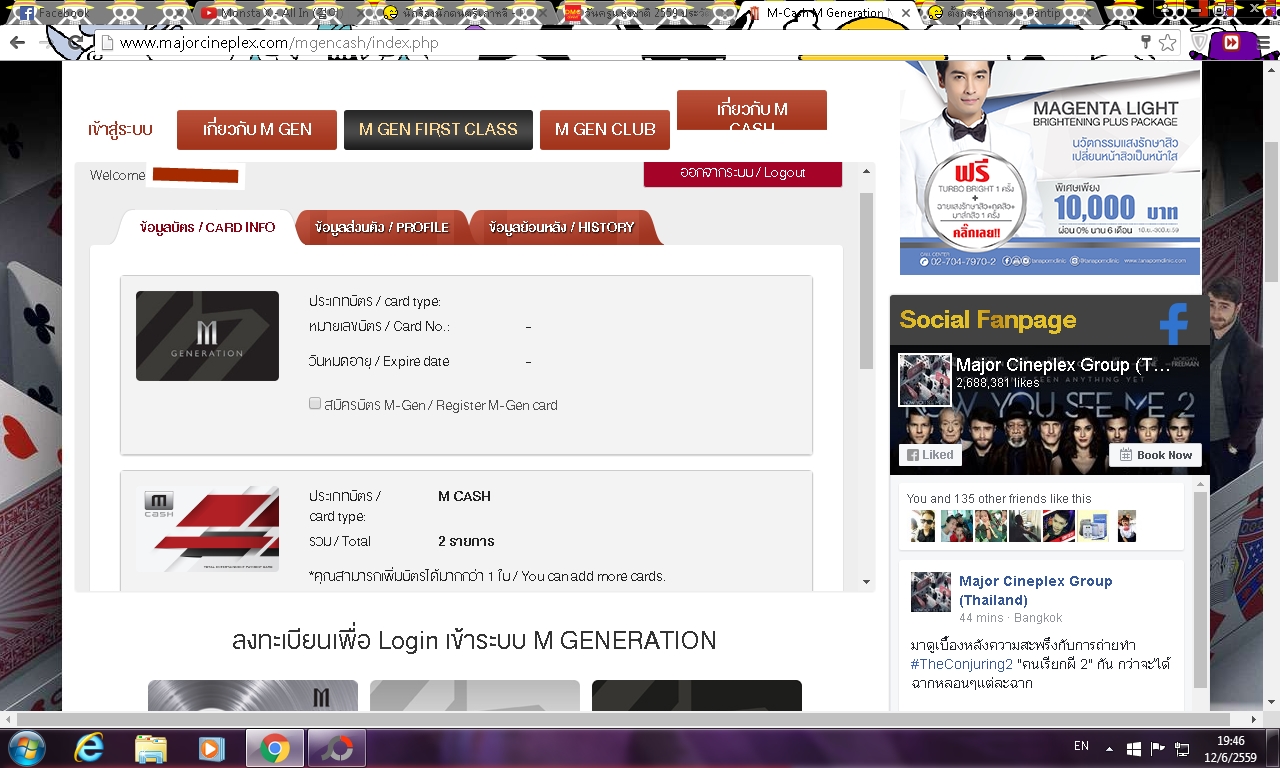Click the Major Cineplex Group page avatar in fanpage header
Viewport: 1280px width, 768px height.
pos(924,379)
